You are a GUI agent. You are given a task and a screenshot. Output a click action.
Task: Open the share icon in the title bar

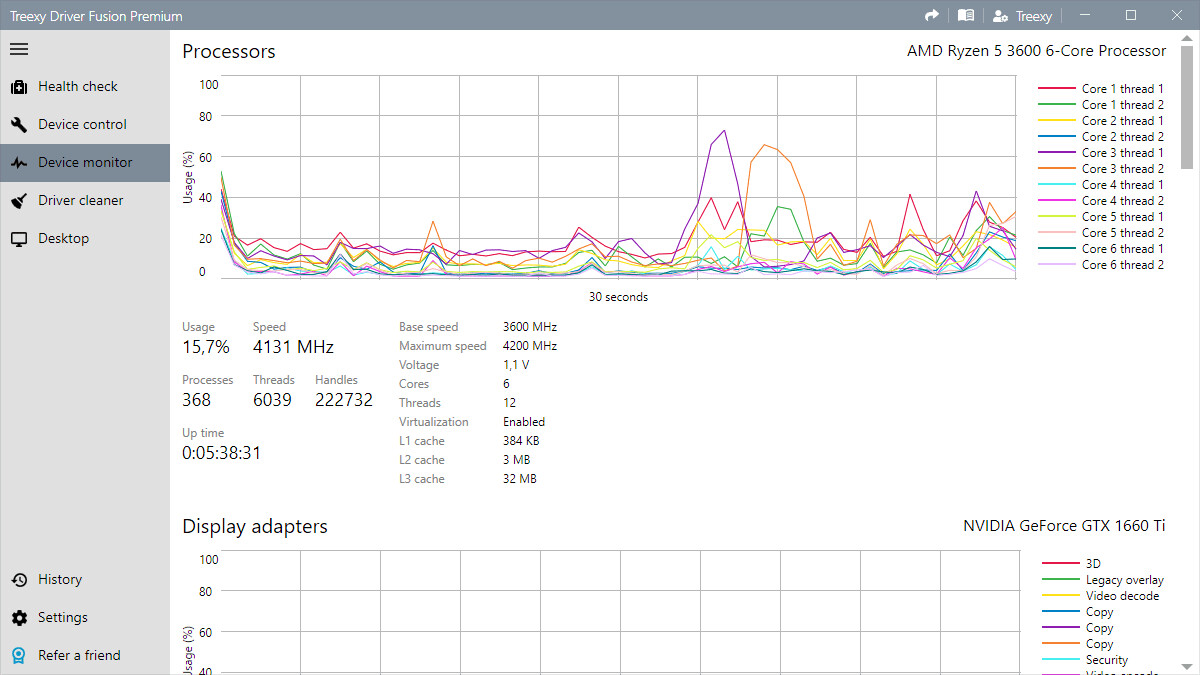coord(930,15)
